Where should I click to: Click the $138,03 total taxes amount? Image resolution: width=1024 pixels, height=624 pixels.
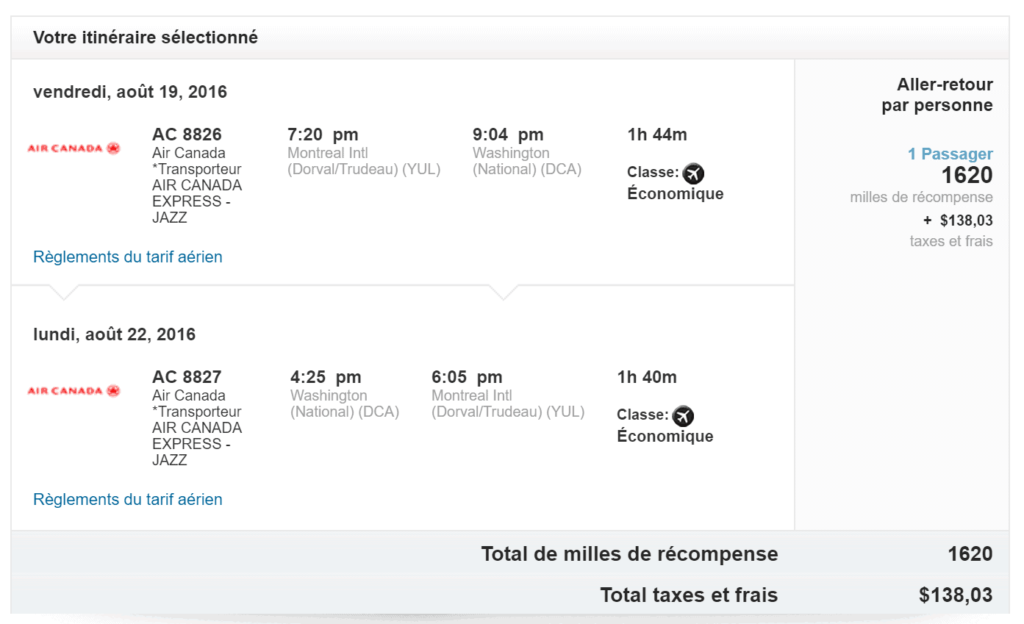click(x=955, y=595)
